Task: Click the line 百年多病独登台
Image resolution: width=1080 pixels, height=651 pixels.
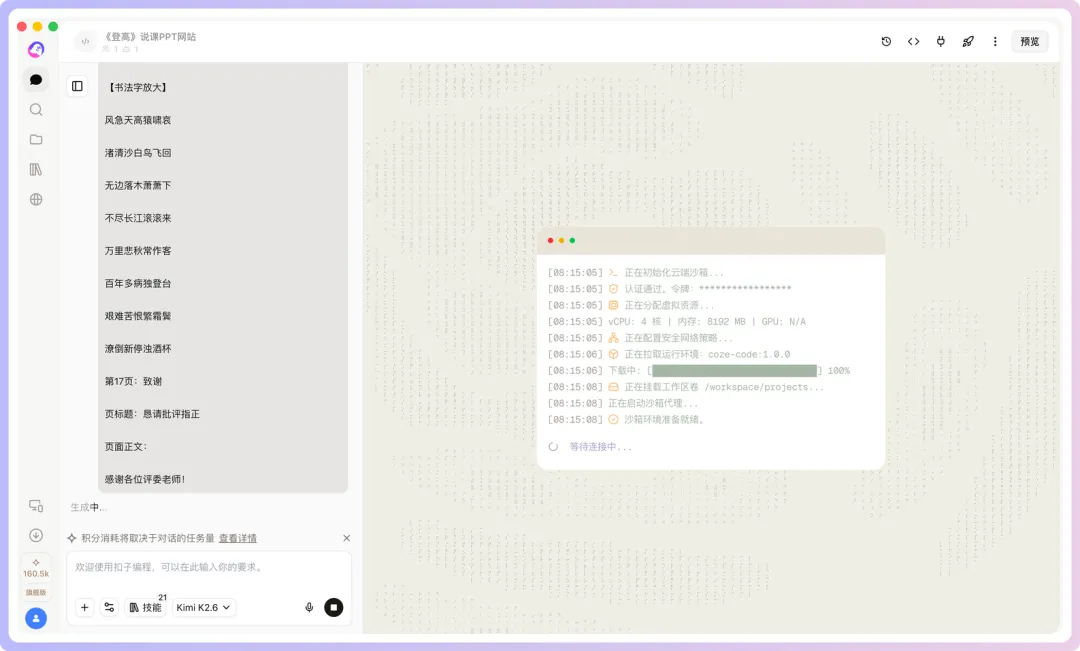Action: click(138, 283)
